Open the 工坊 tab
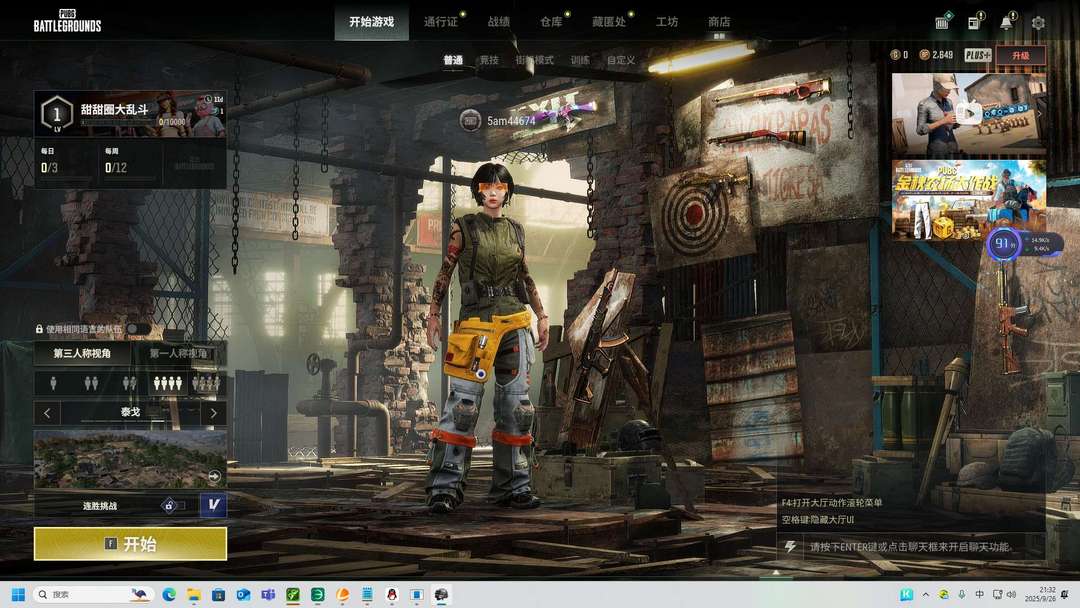The height and width of the screenshot is (608, 1080). coord(667,22)
